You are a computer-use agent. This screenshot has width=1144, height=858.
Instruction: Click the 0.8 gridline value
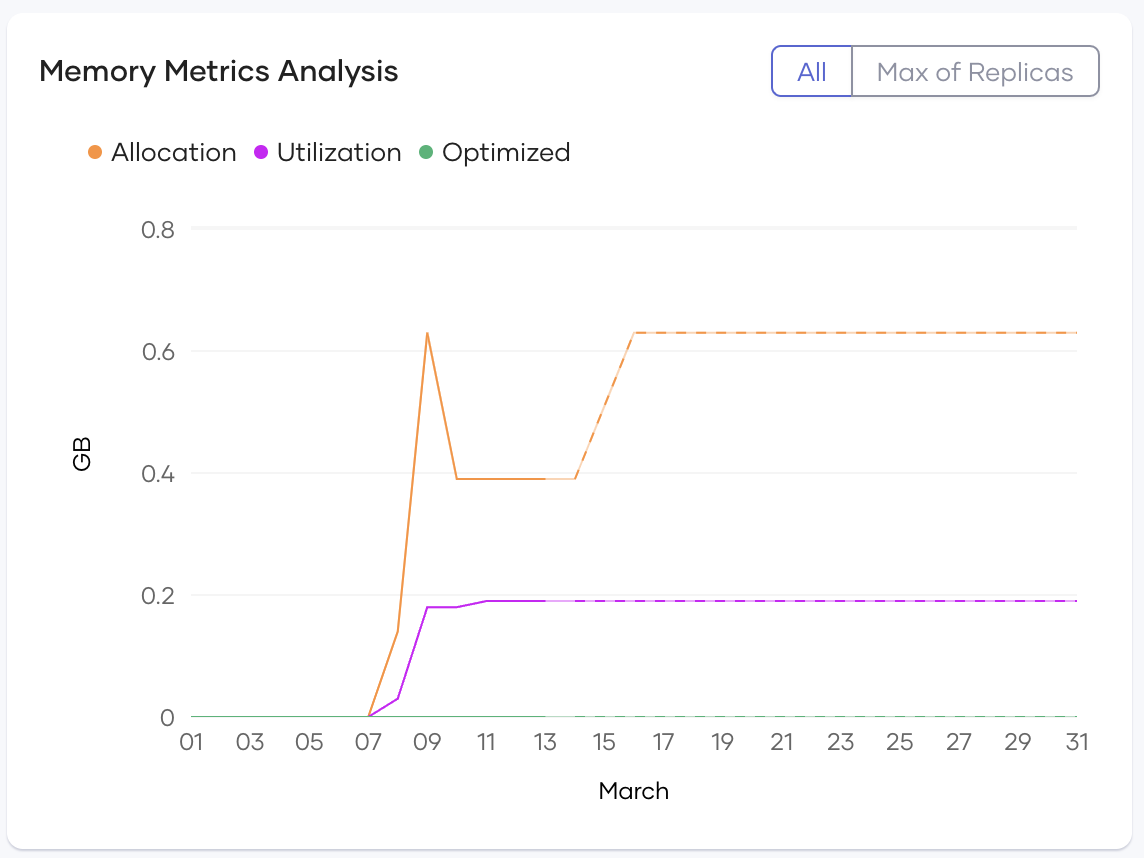click(160, 229)
